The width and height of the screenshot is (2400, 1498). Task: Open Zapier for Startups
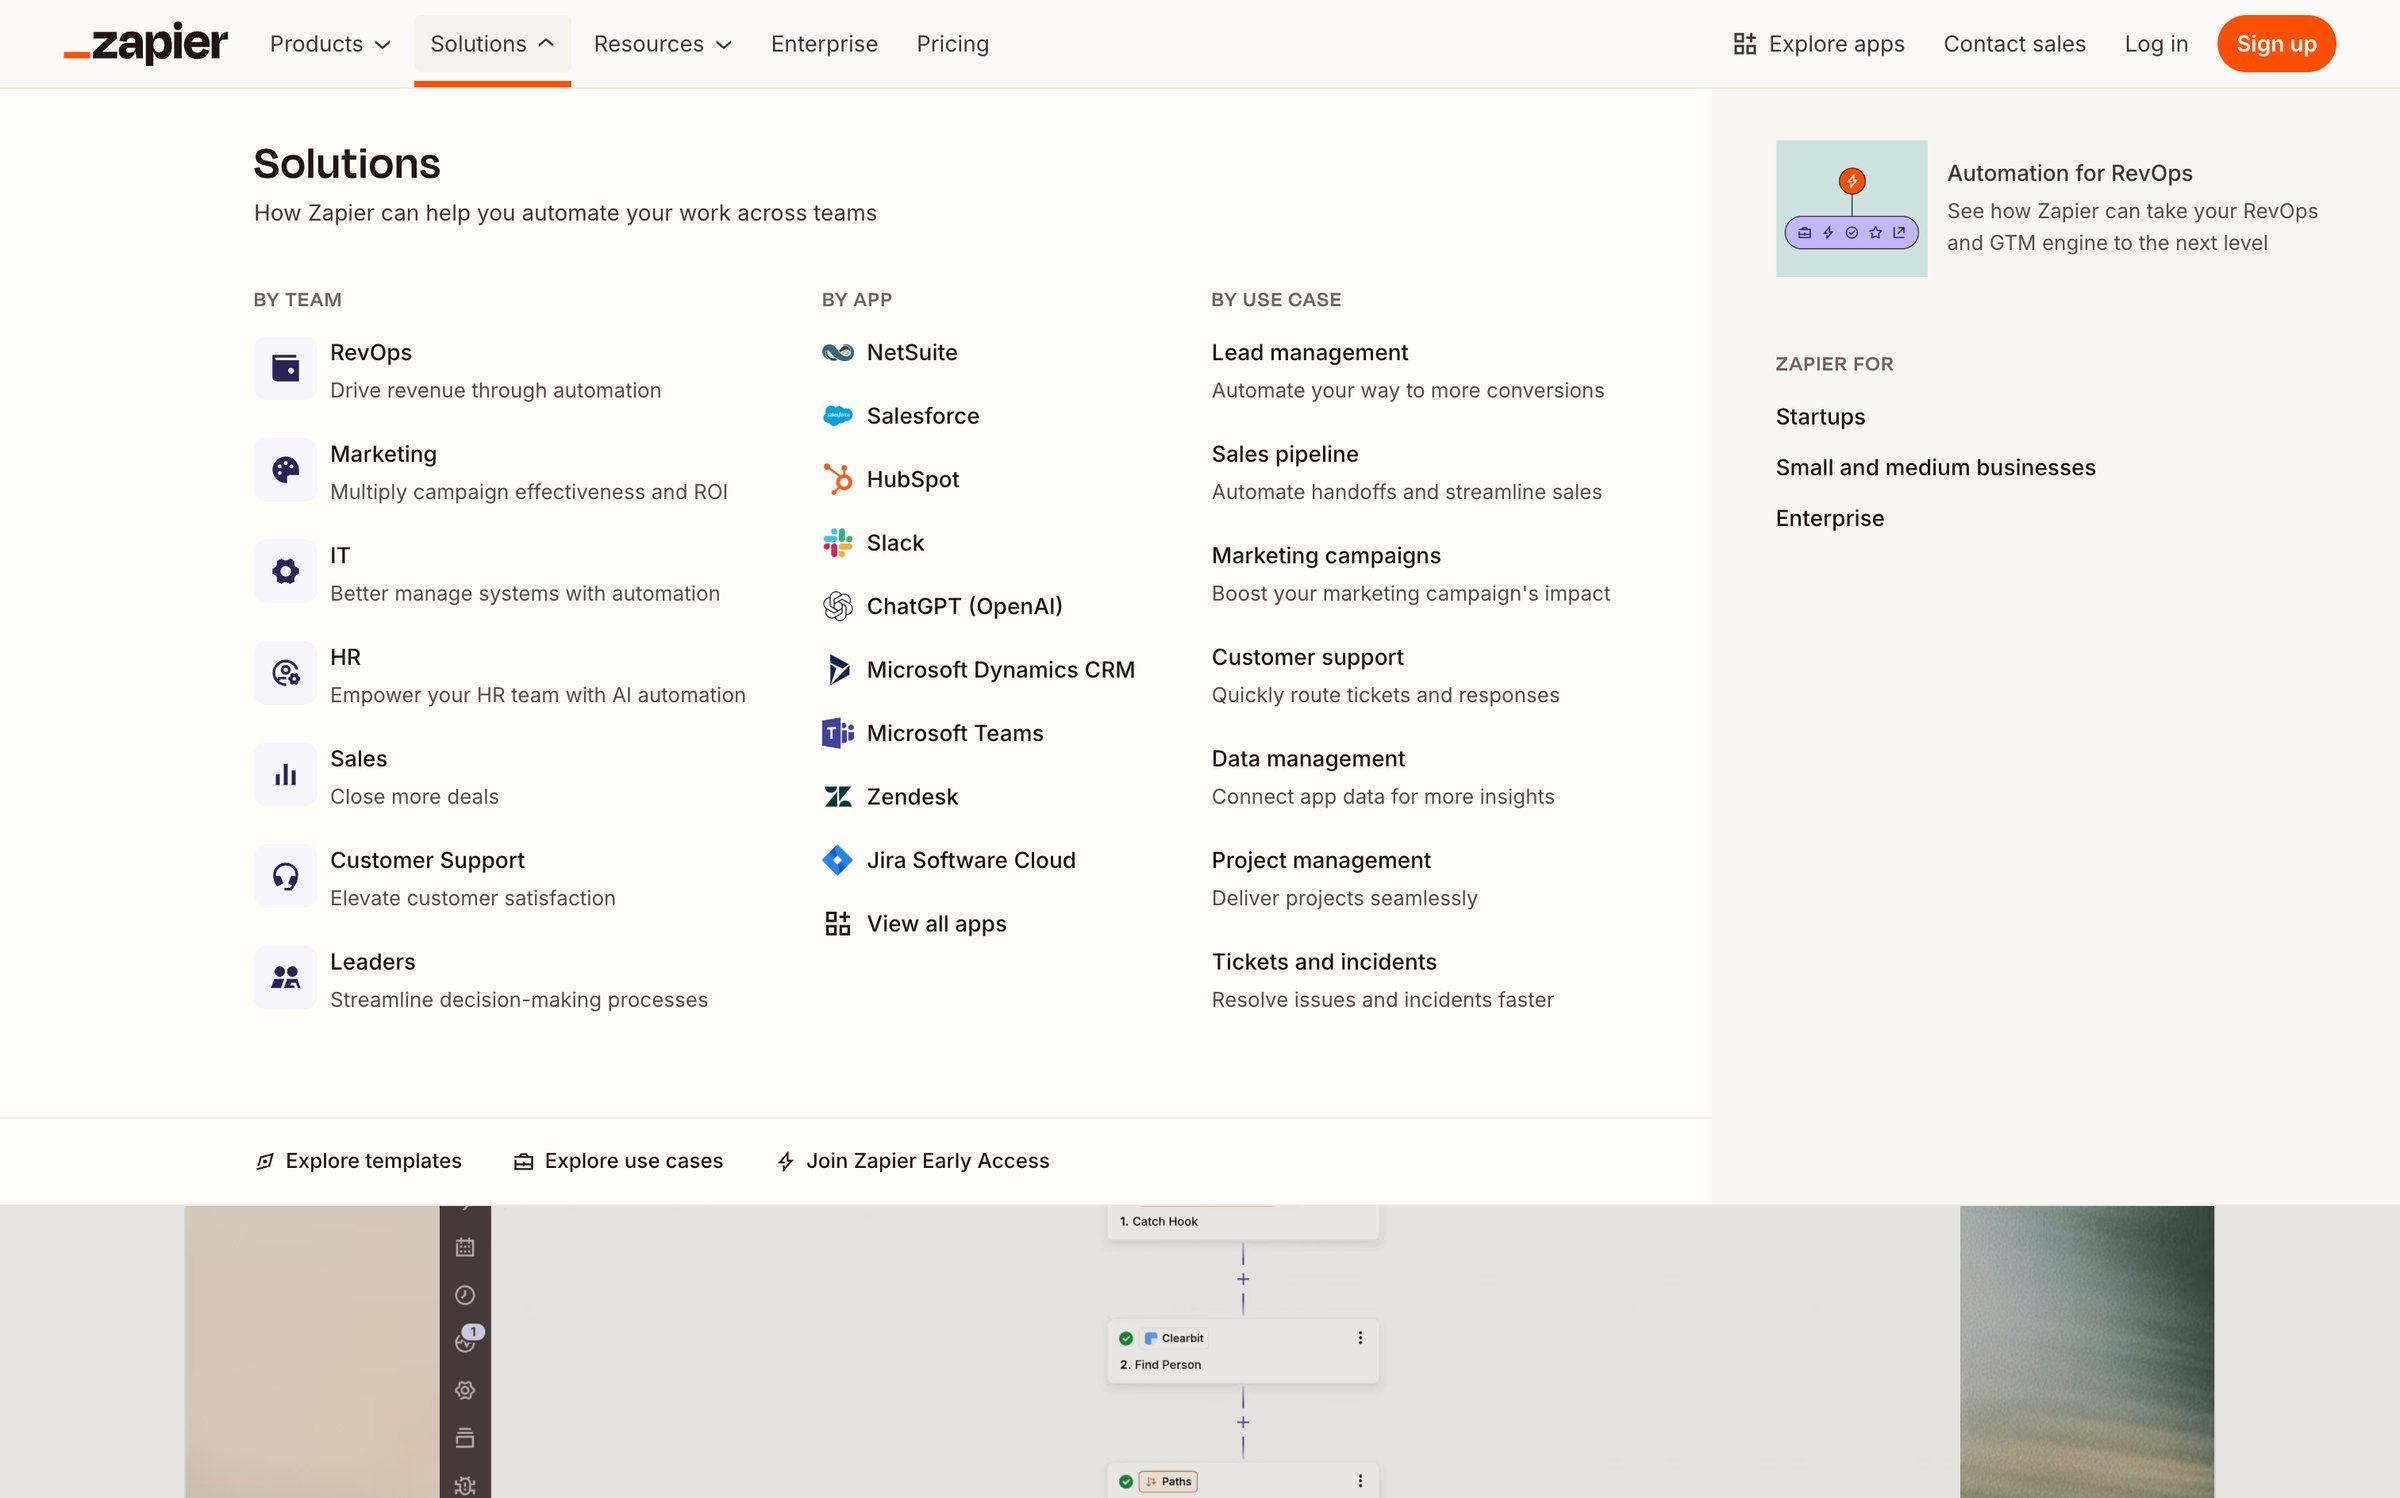1820,416
